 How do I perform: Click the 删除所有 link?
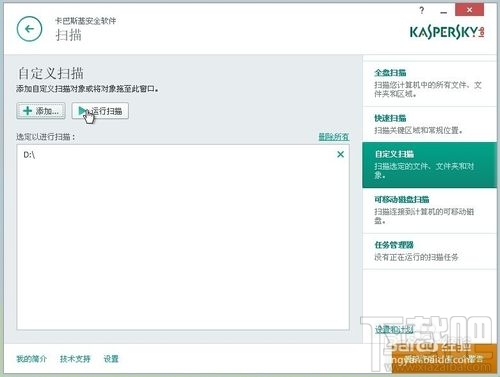point(334,137)
